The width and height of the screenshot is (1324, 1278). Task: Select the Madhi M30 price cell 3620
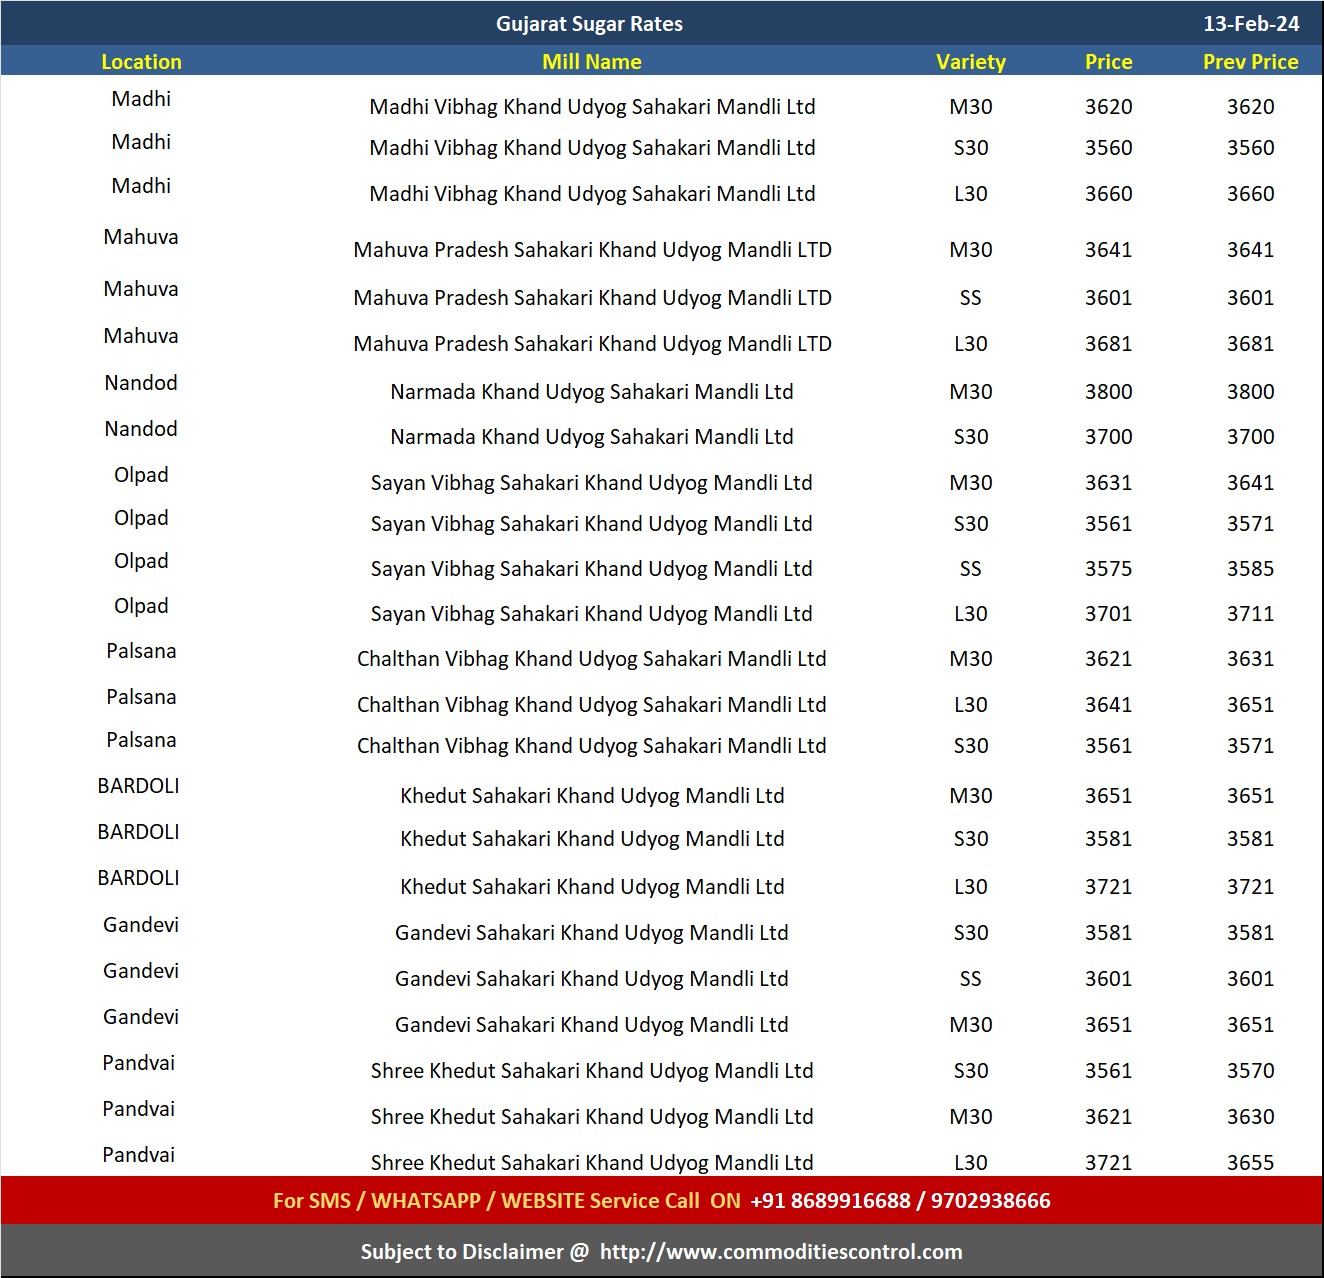(x=1109, y=107)
